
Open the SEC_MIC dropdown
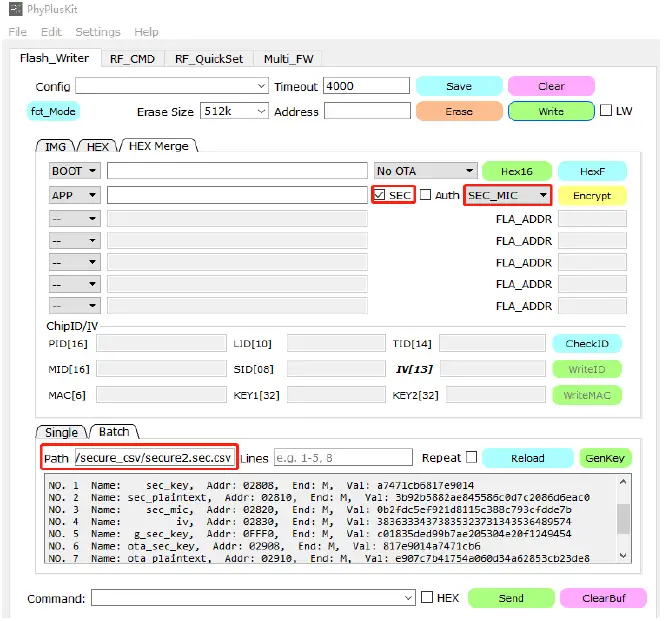508,195
